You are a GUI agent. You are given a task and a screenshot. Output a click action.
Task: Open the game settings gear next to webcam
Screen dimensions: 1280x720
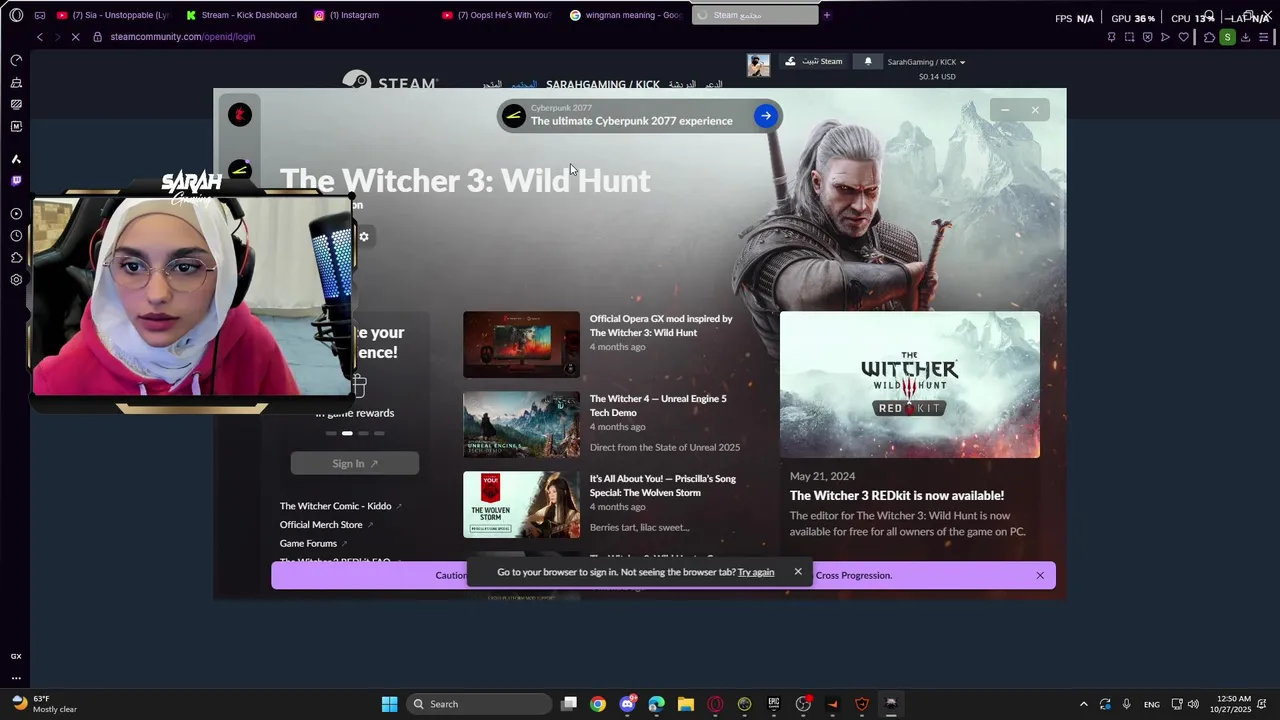364,237
